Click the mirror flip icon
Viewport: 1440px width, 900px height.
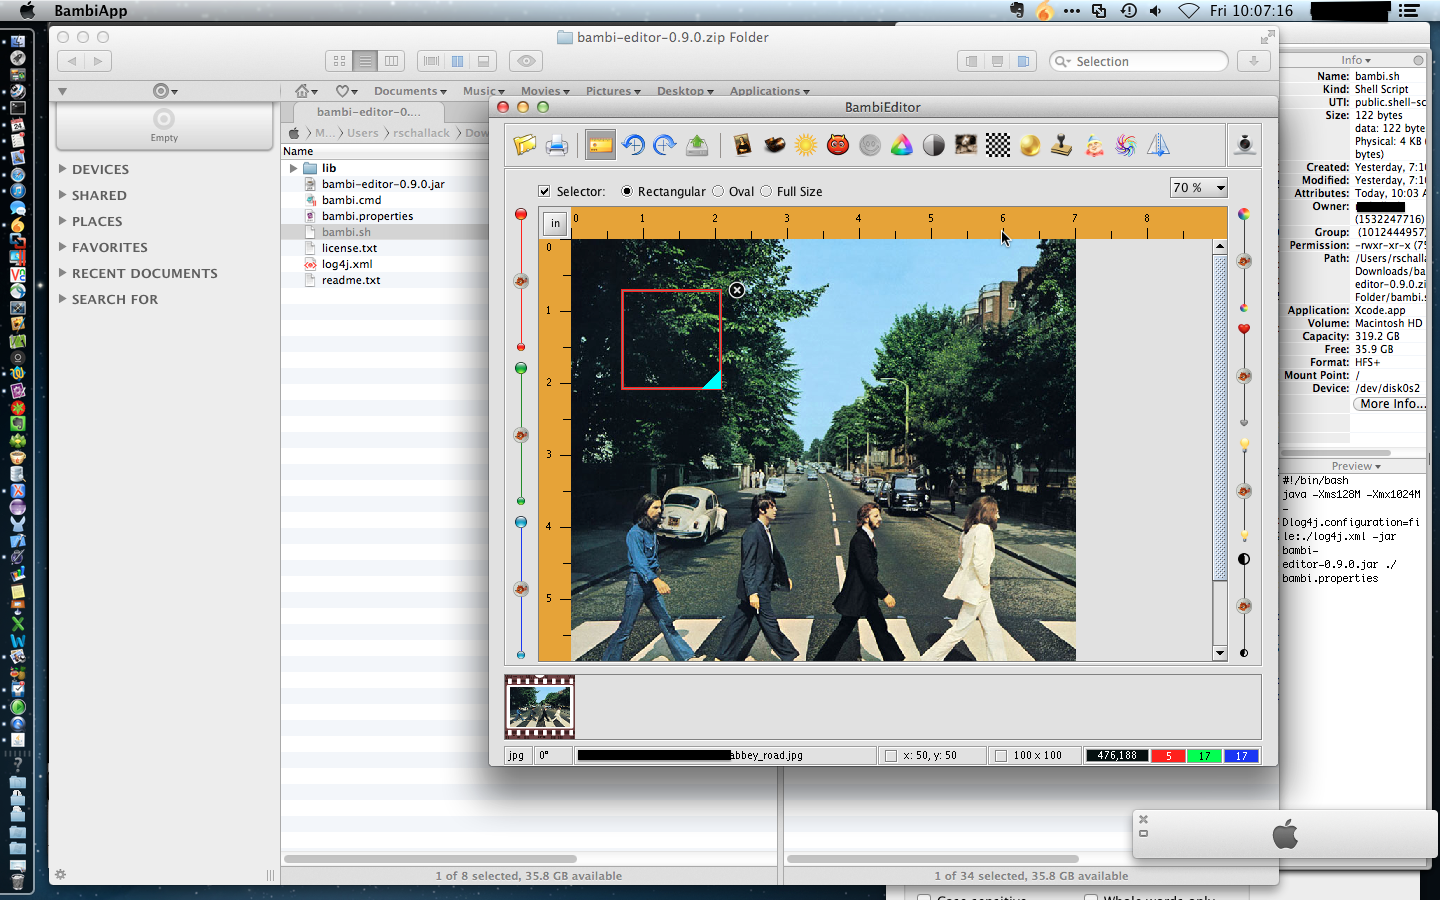(x=1158, y=145)
